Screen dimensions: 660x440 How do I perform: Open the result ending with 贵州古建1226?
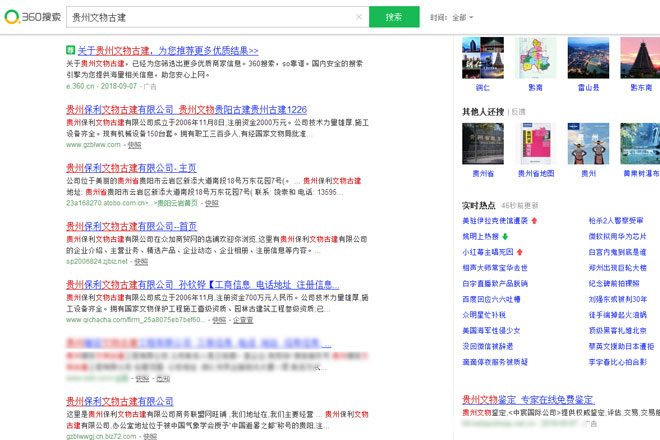click(x=186, y=110)
